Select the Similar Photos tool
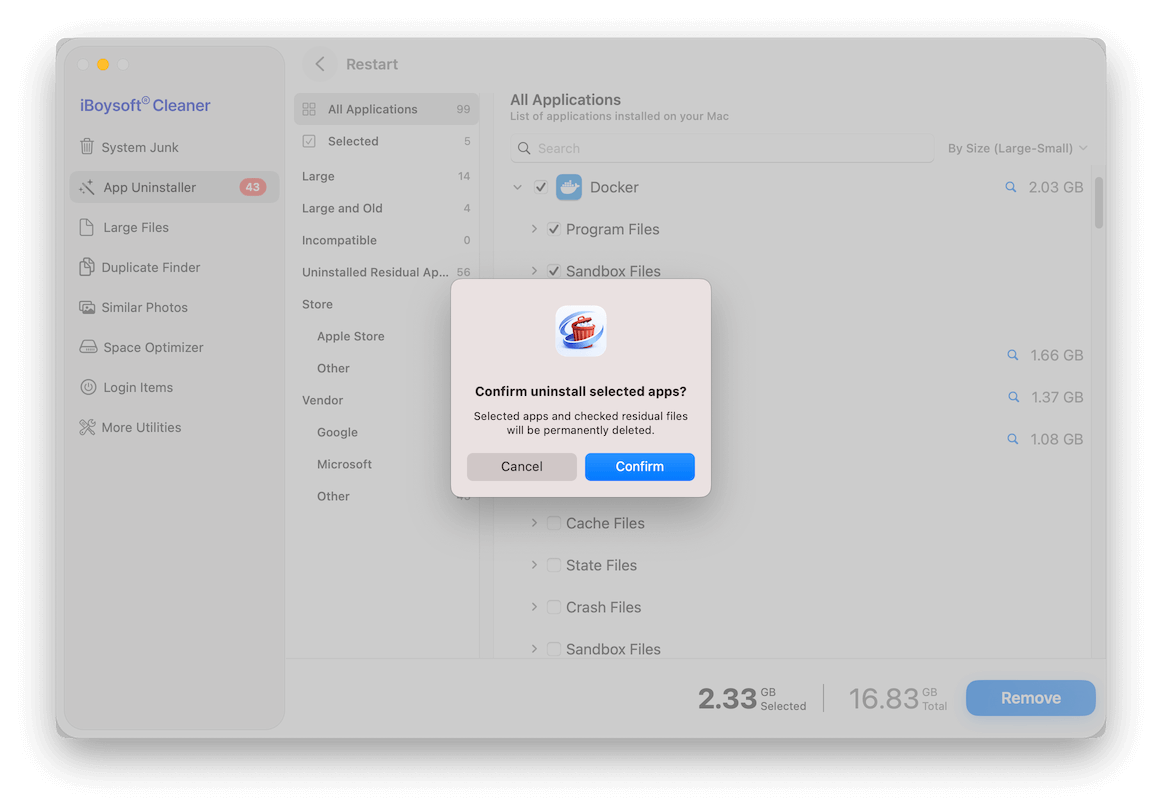Viewport: 1162px width, 812px height. [x=144, y=307]
